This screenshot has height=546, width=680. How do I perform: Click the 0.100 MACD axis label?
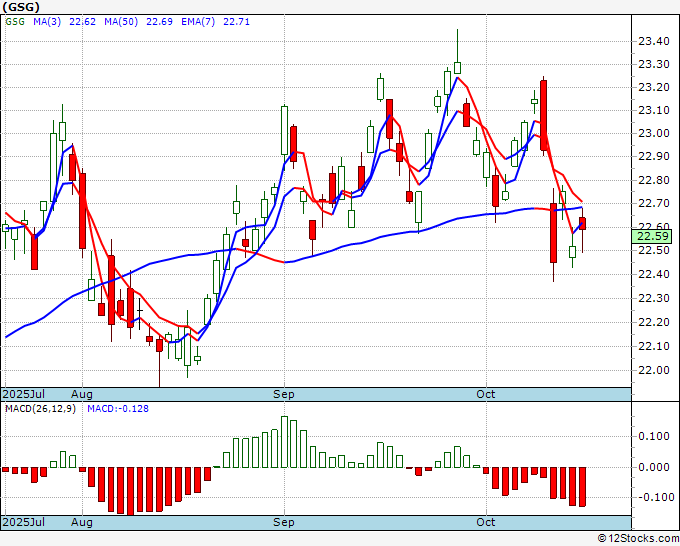[x=654, y=436]
